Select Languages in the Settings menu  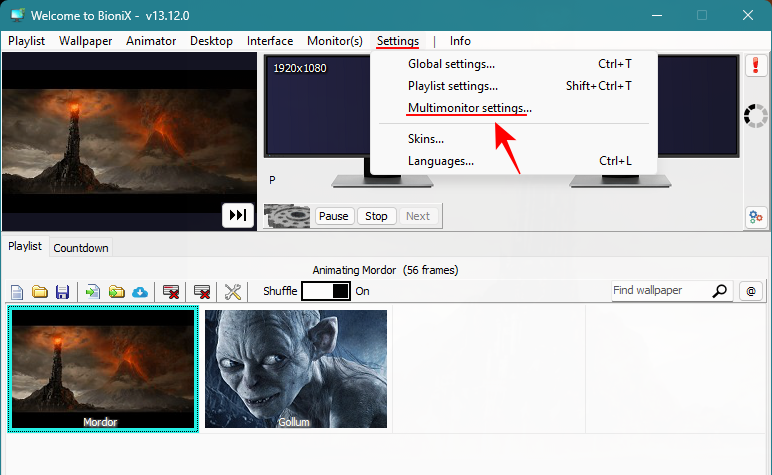click(440, 161)
